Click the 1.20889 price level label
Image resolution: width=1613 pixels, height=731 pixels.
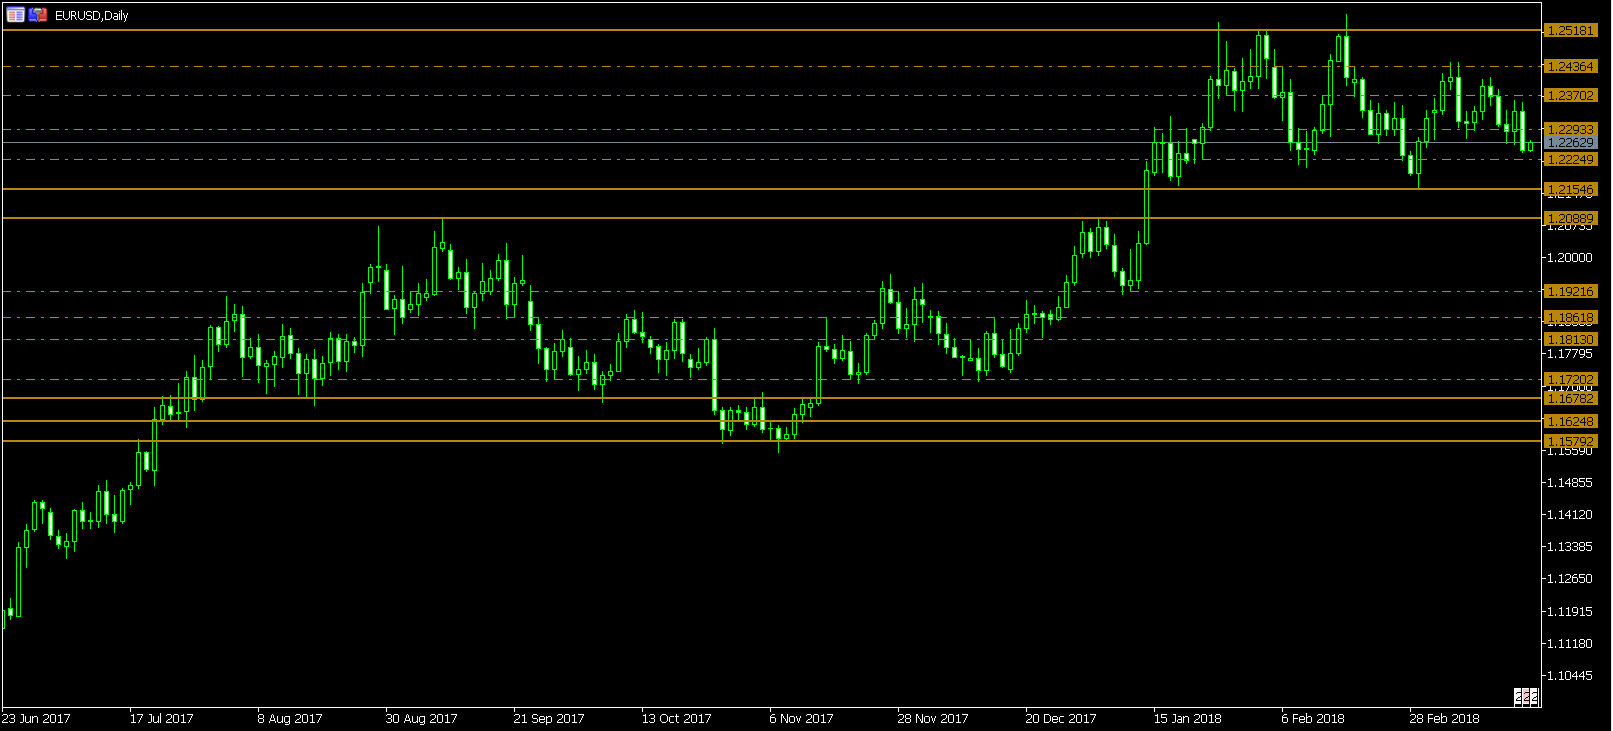click(x=1570, y=218)
